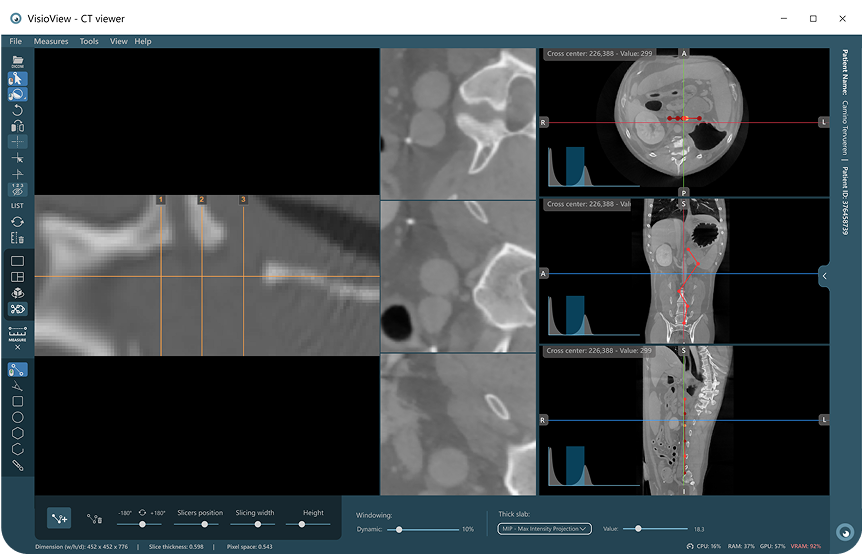Click the refresh/sync circular arrows icon
This screenshot has height=554, width=862.
pyautogui.click(x=18, y=221)
